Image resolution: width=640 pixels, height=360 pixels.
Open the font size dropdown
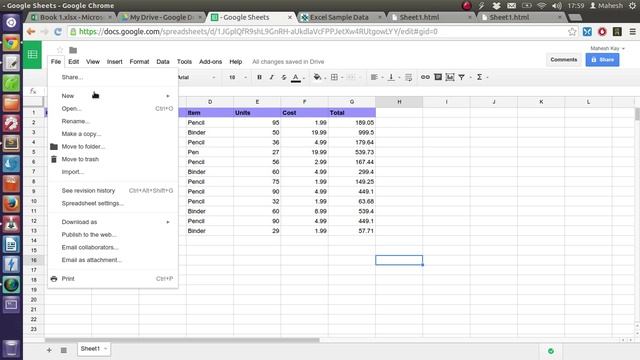(238, 77)
